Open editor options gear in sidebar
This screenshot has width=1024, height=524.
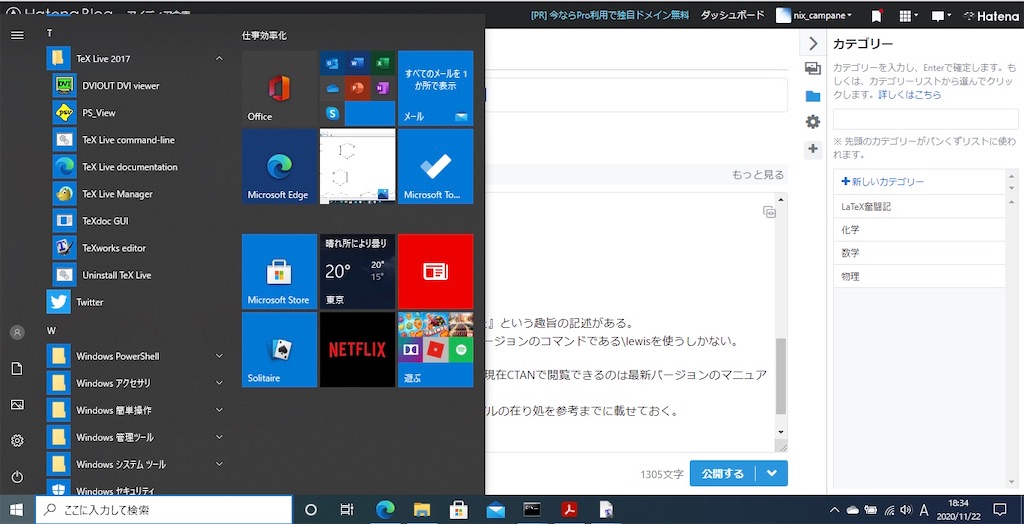[813, 122]
